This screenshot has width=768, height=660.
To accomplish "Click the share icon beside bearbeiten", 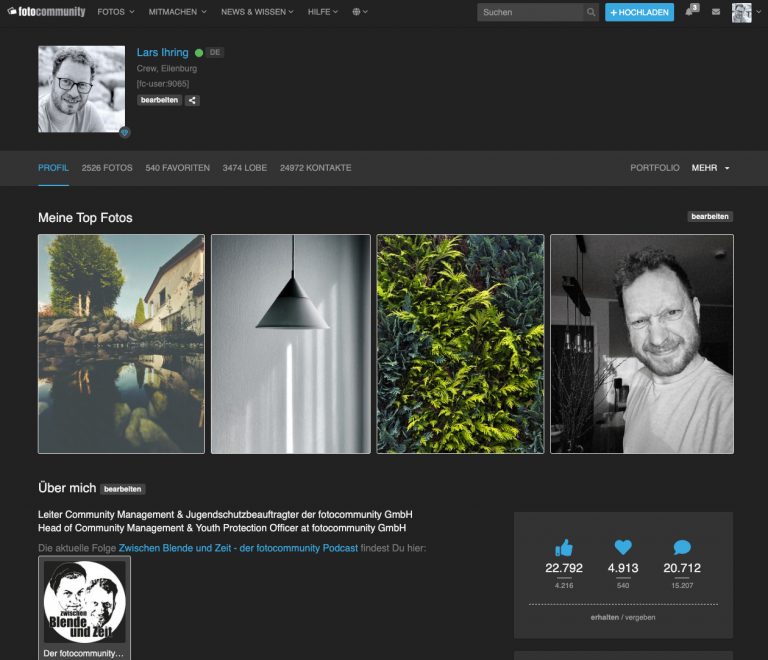I will tap(193, 100).
